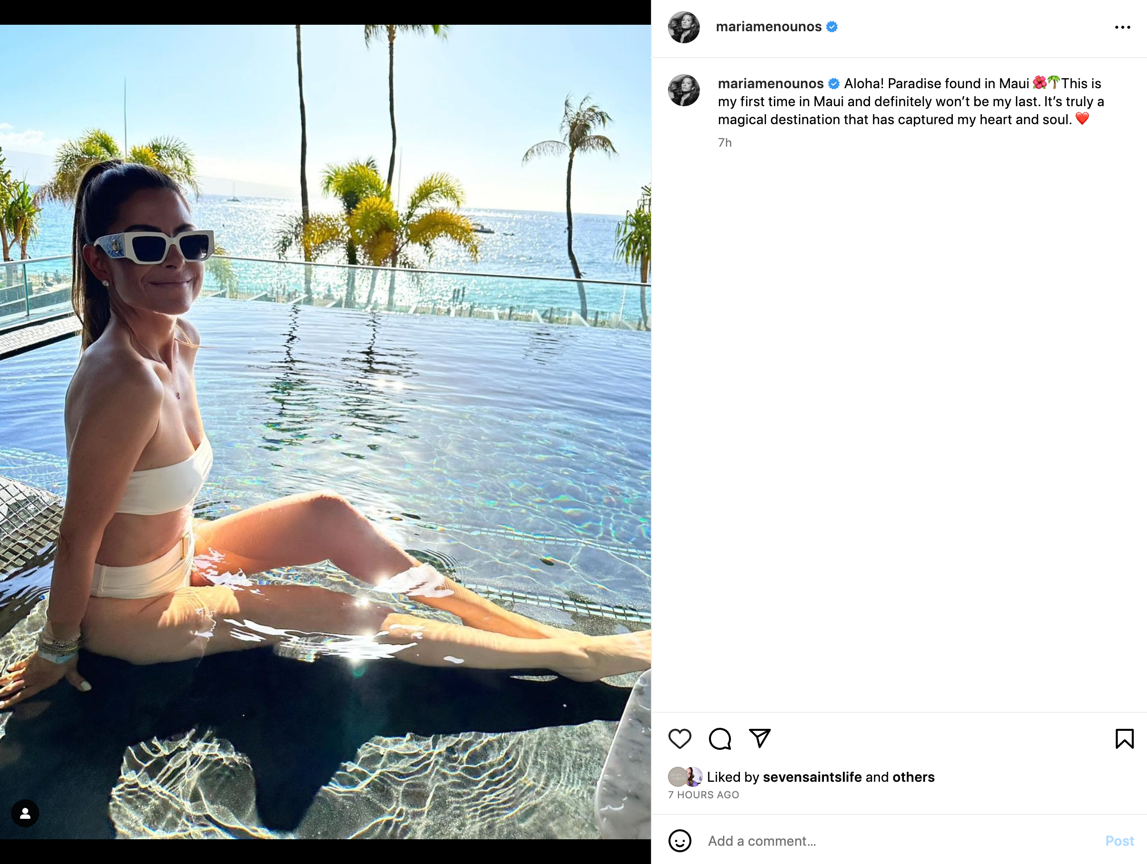Screen dimensions: 1147x864
Task: Focus the "Add a comment…" field
Action: 900,841
